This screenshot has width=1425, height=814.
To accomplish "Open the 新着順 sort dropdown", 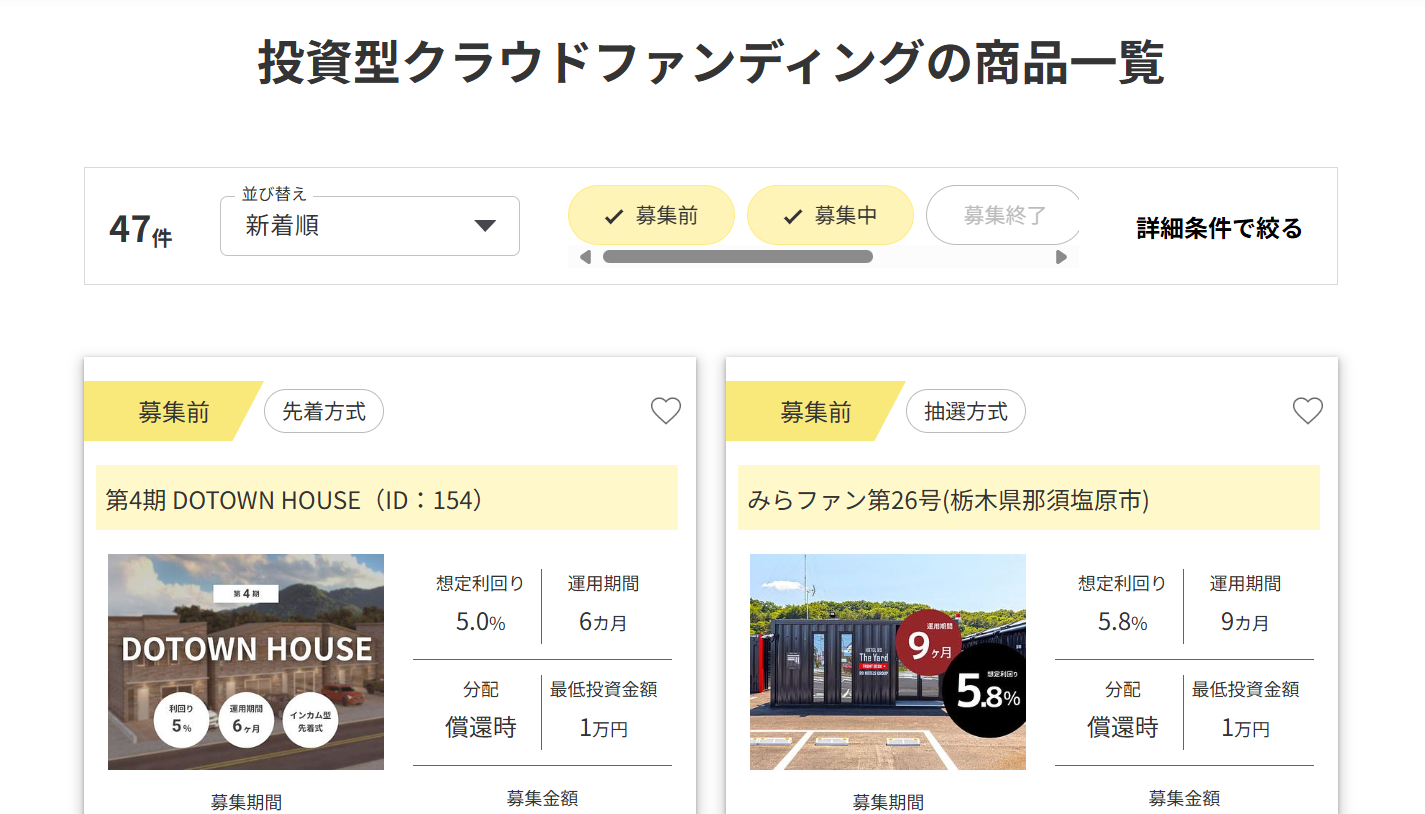I will [x=369, y=226].
